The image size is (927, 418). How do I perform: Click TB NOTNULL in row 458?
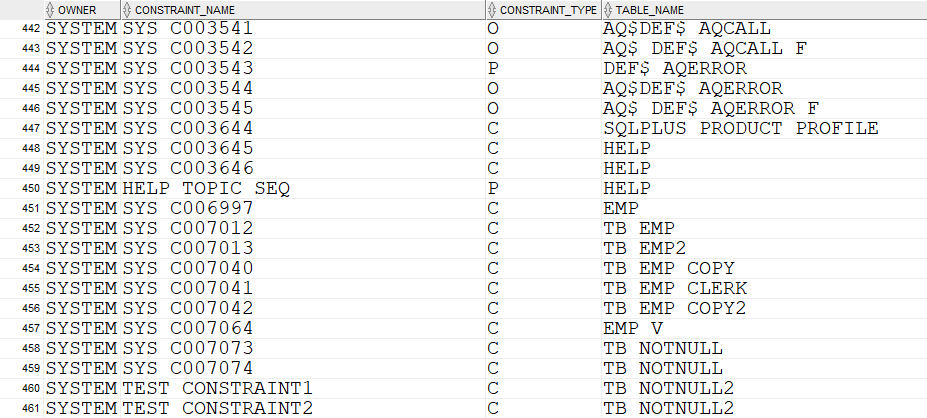tap(663, 349)
